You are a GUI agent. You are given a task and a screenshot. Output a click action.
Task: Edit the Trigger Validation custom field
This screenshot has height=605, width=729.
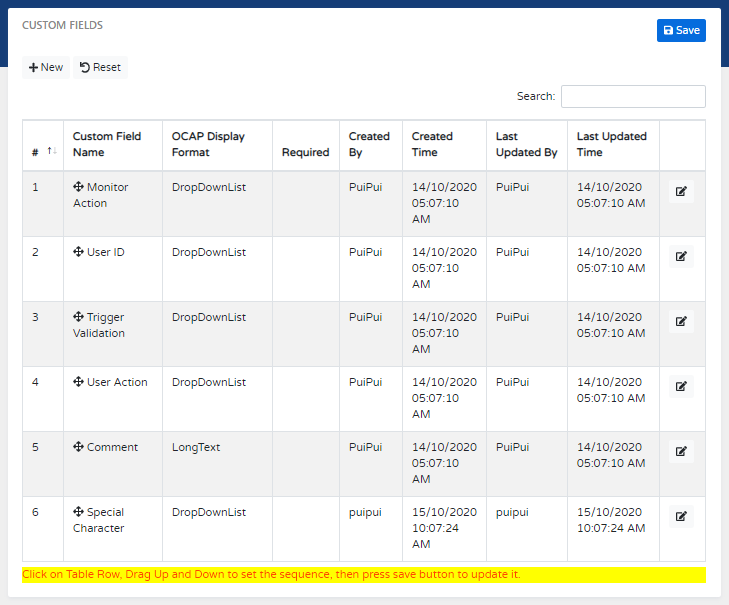coord(681,322)
